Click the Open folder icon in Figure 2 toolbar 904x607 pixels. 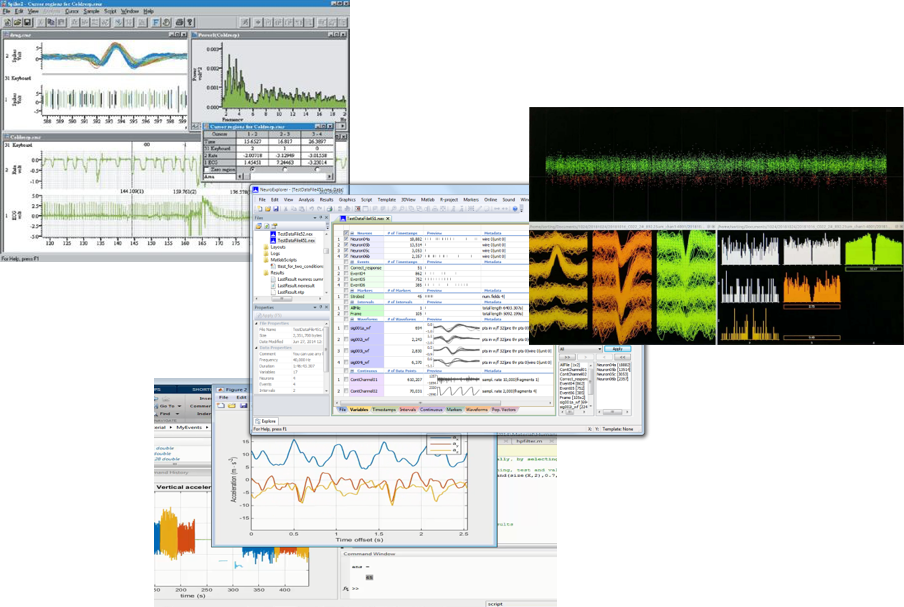231,406
